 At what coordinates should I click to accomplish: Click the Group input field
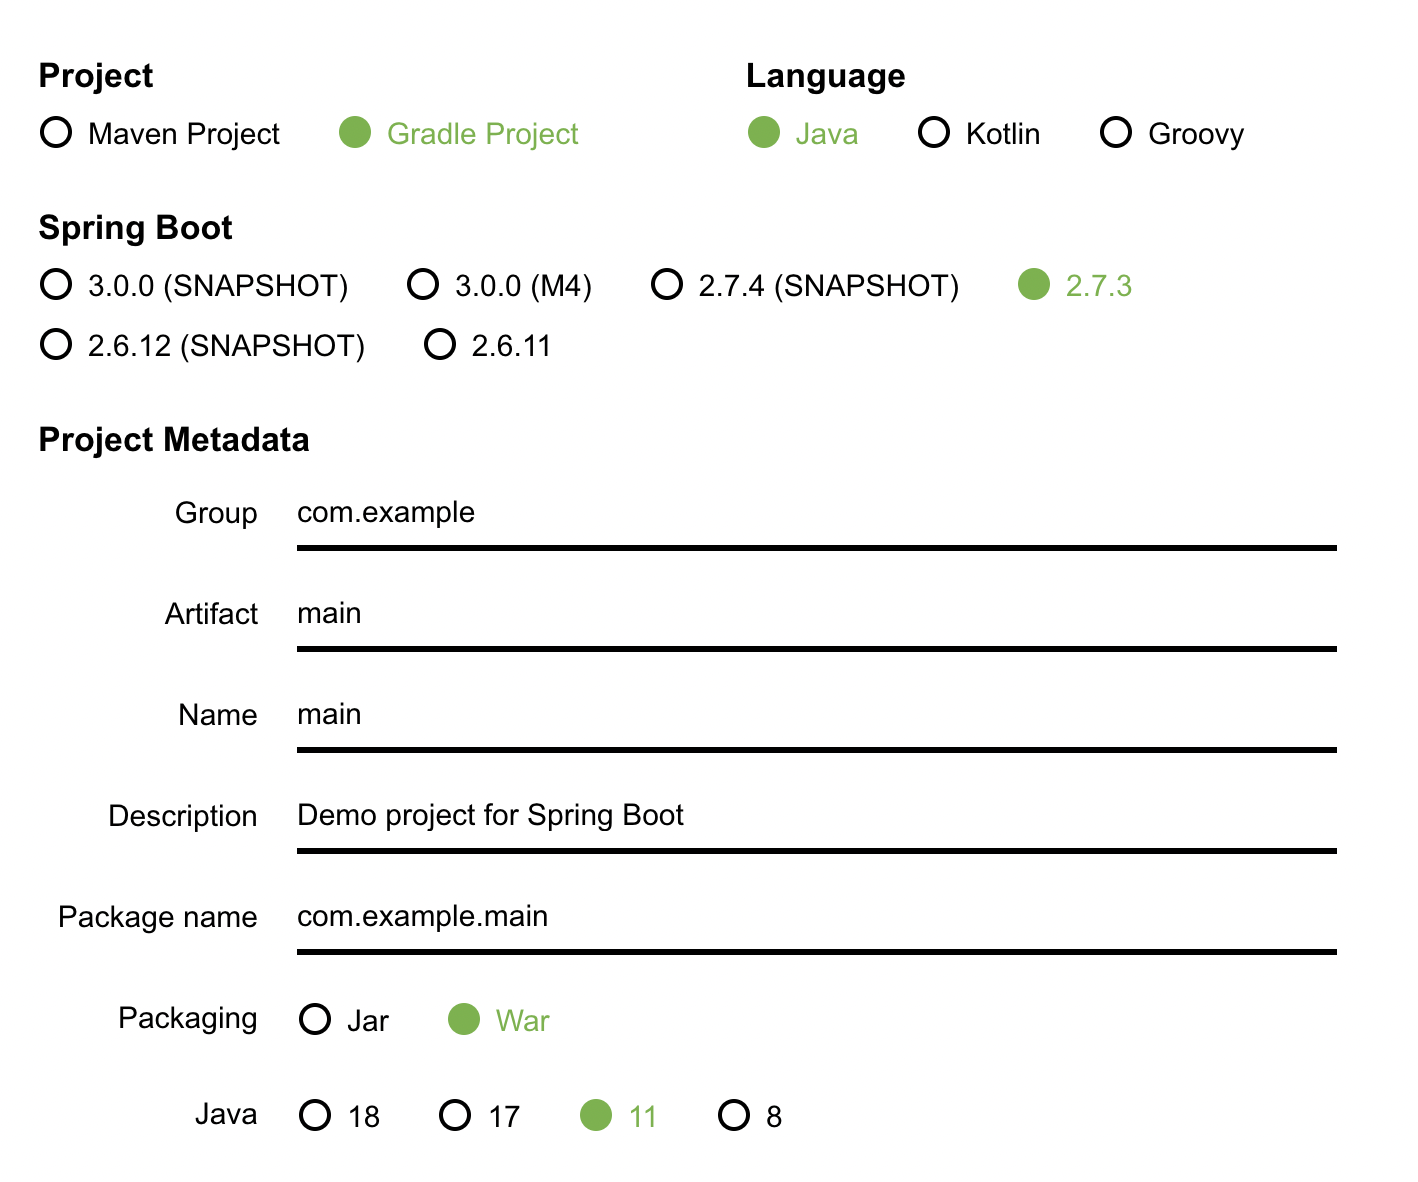pos(816,514)
